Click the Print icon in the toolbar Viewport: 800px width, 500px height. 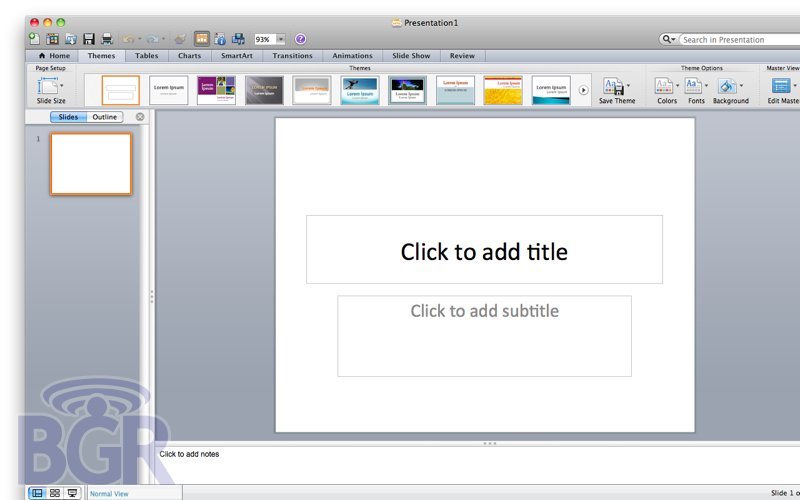[x=106, y=39]
